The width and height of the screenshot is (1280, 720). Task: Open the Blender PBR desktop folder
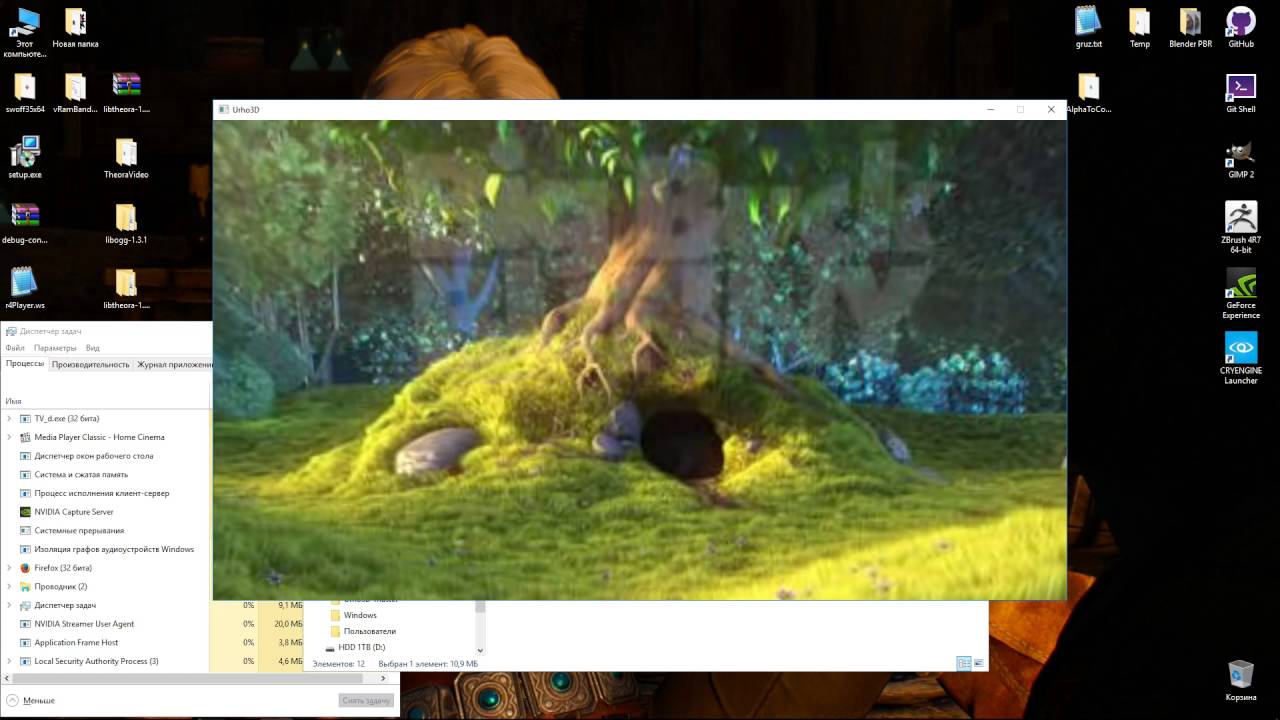[1190, 27]
